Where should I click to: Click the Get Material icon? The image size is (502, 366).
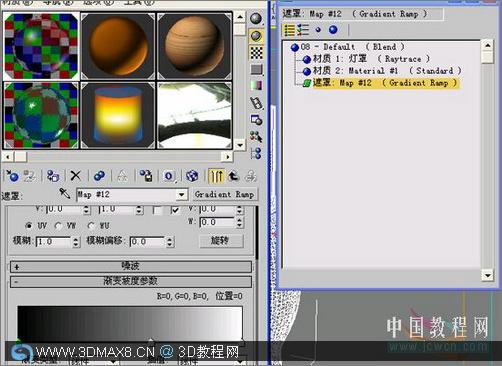pos(12,176)
